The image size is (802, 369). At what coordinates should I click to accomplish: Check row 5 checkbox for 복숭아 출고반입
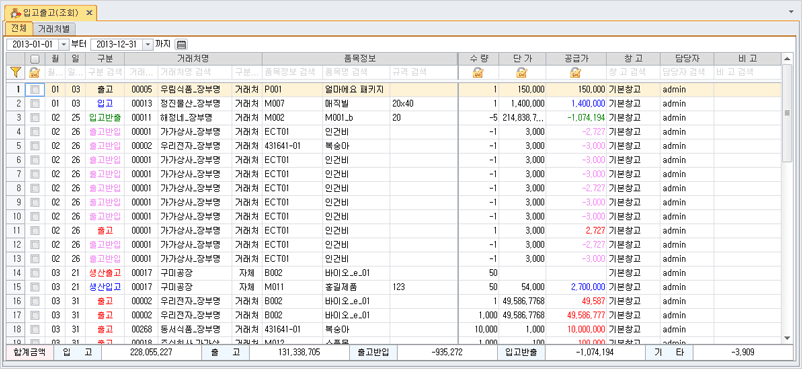35,146
